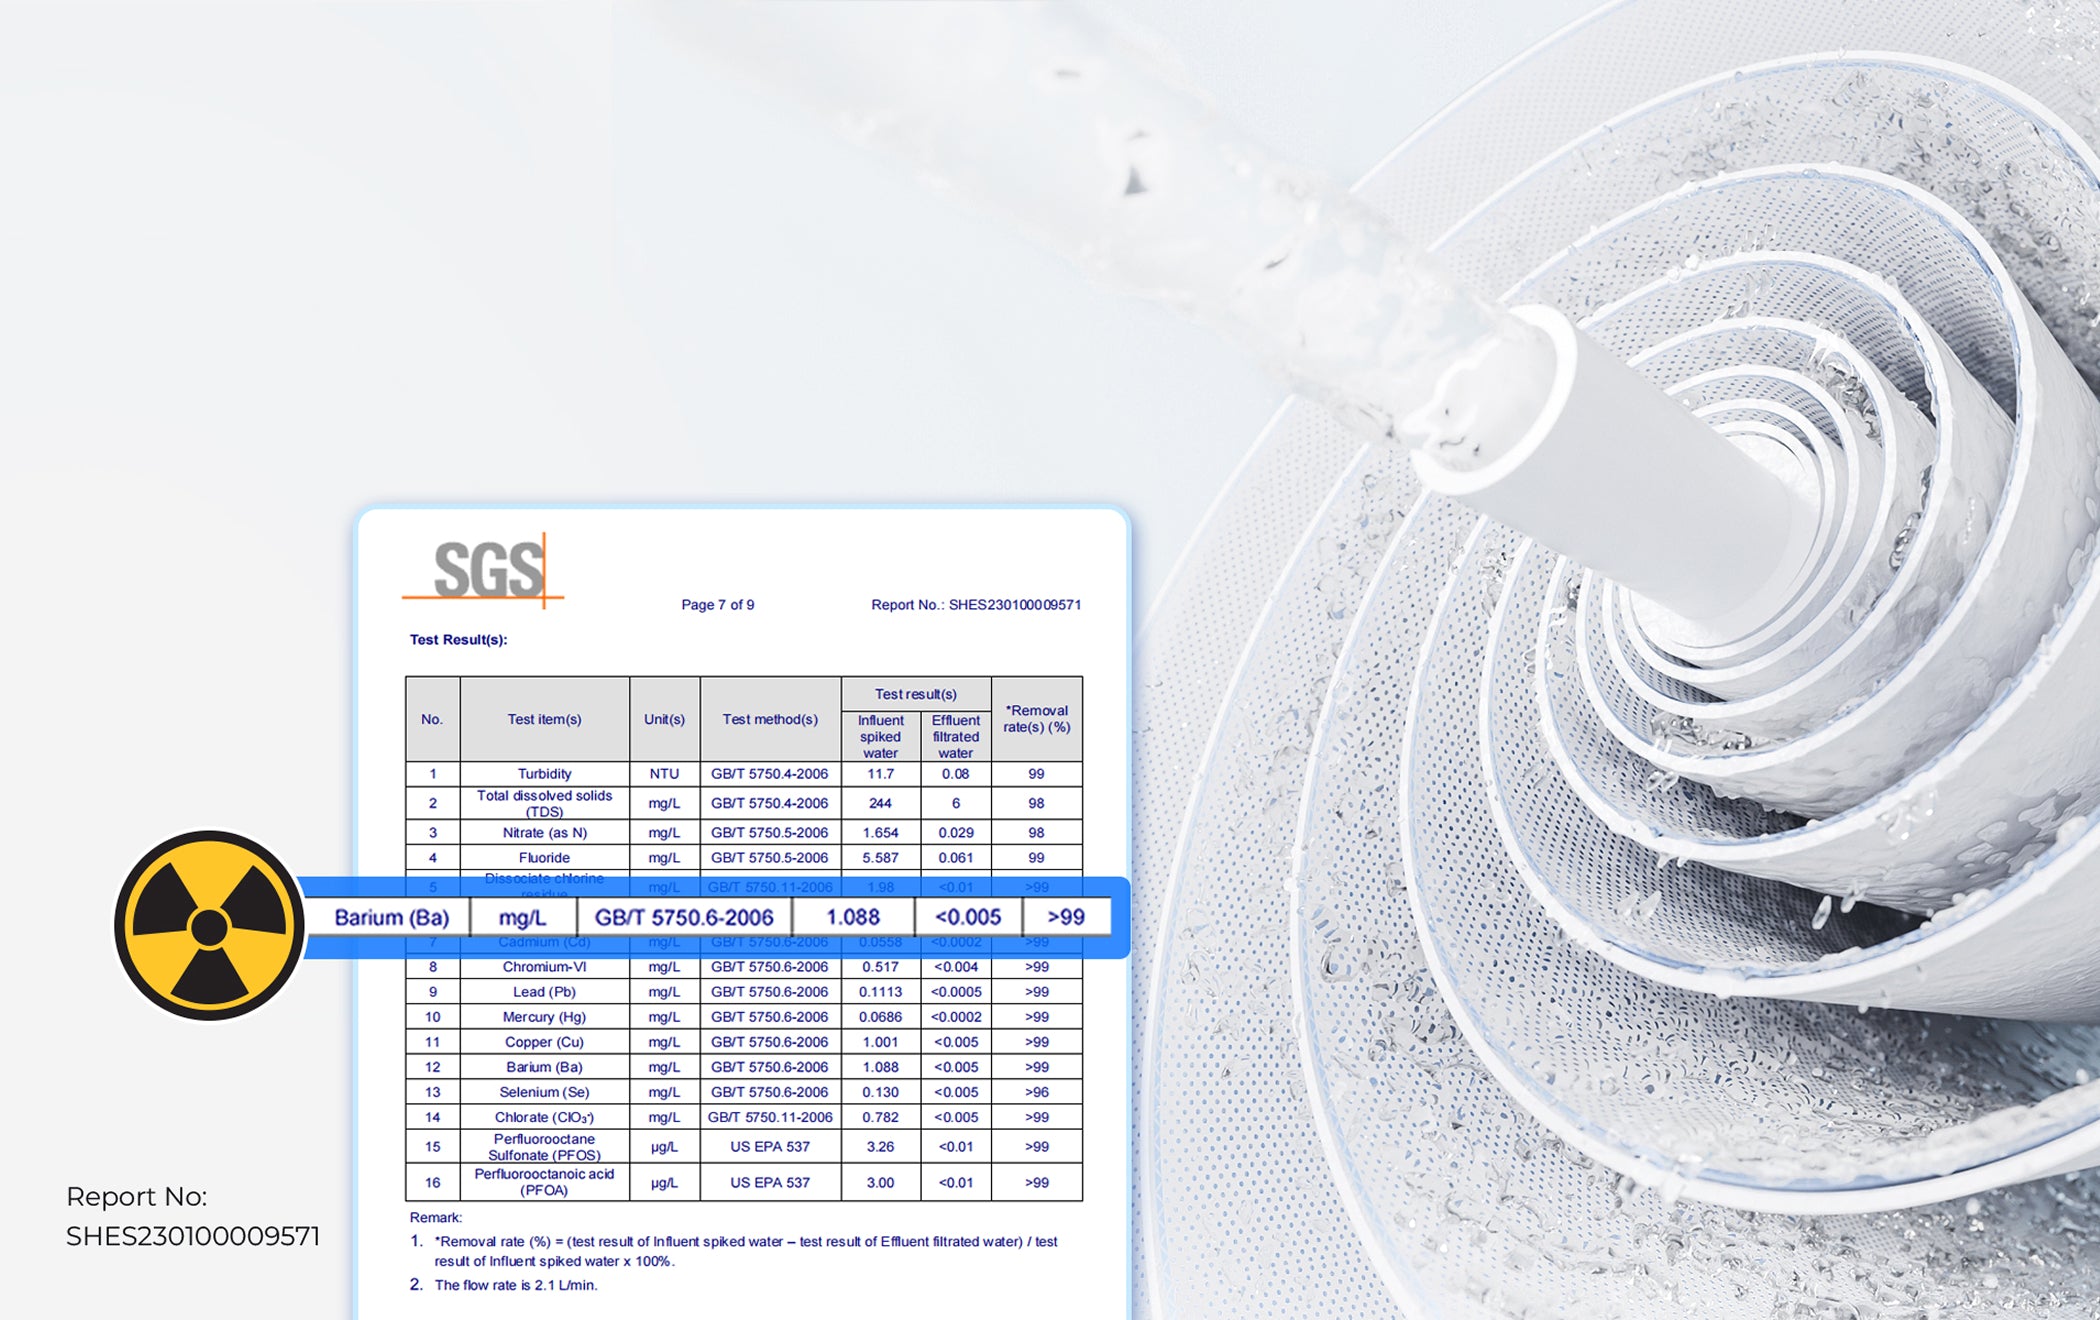Click the 'No.' column header

[432, 719]
